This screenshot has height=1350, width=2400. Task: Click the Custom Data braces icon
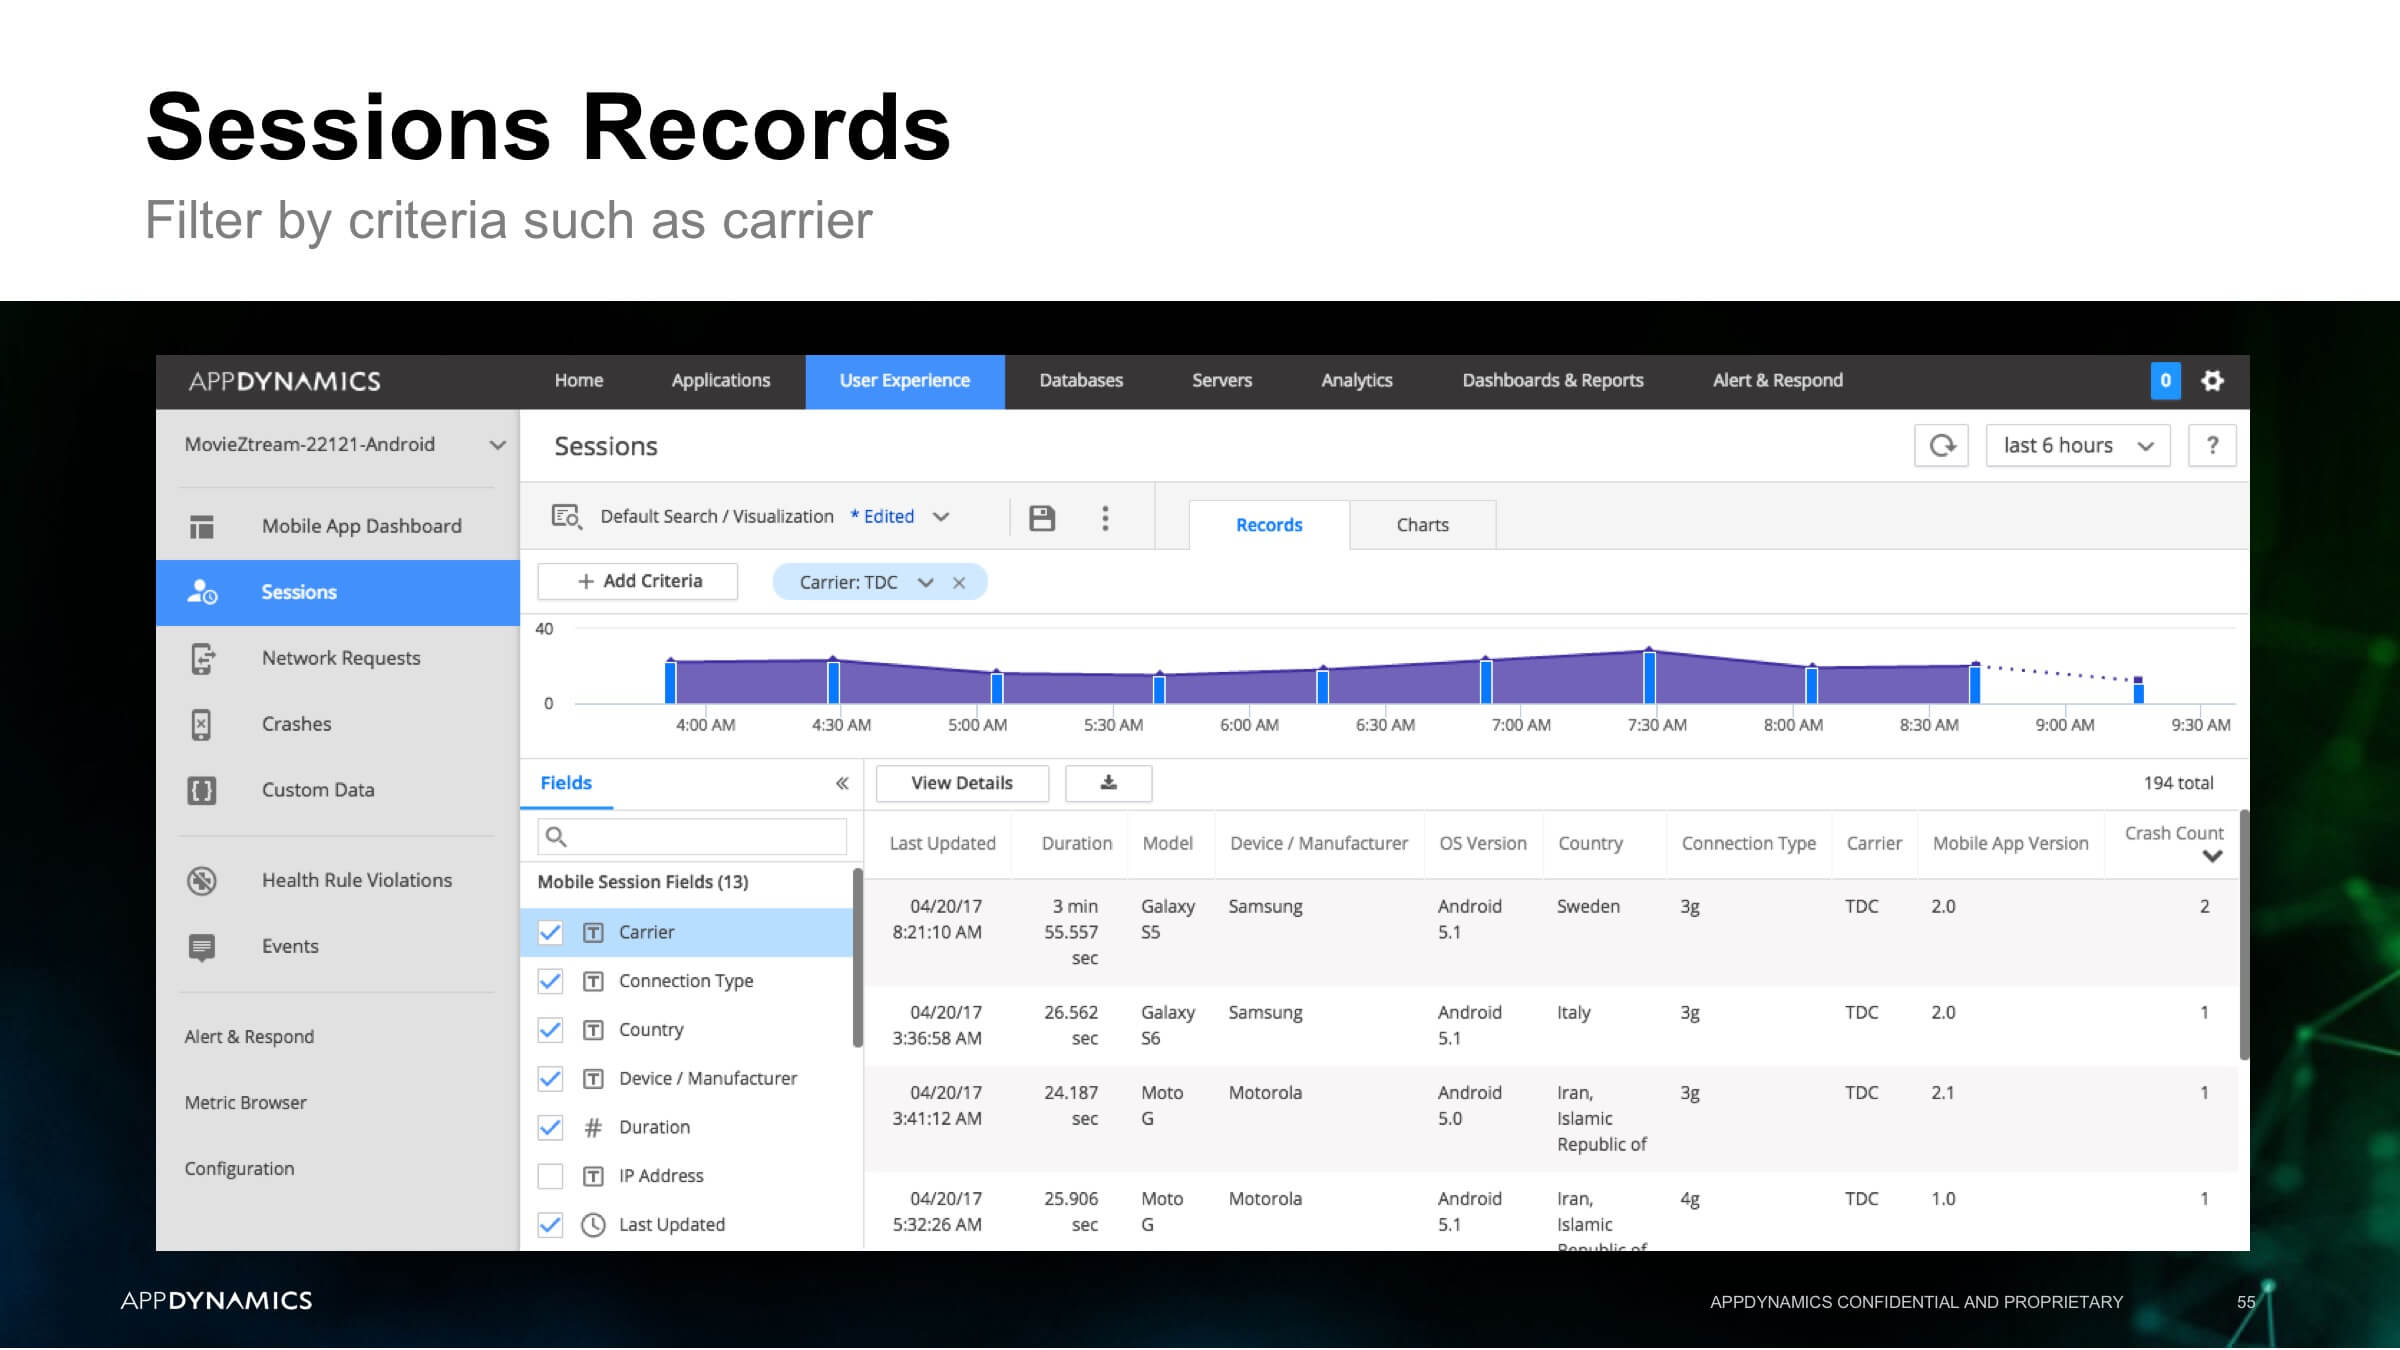[201, 790]
